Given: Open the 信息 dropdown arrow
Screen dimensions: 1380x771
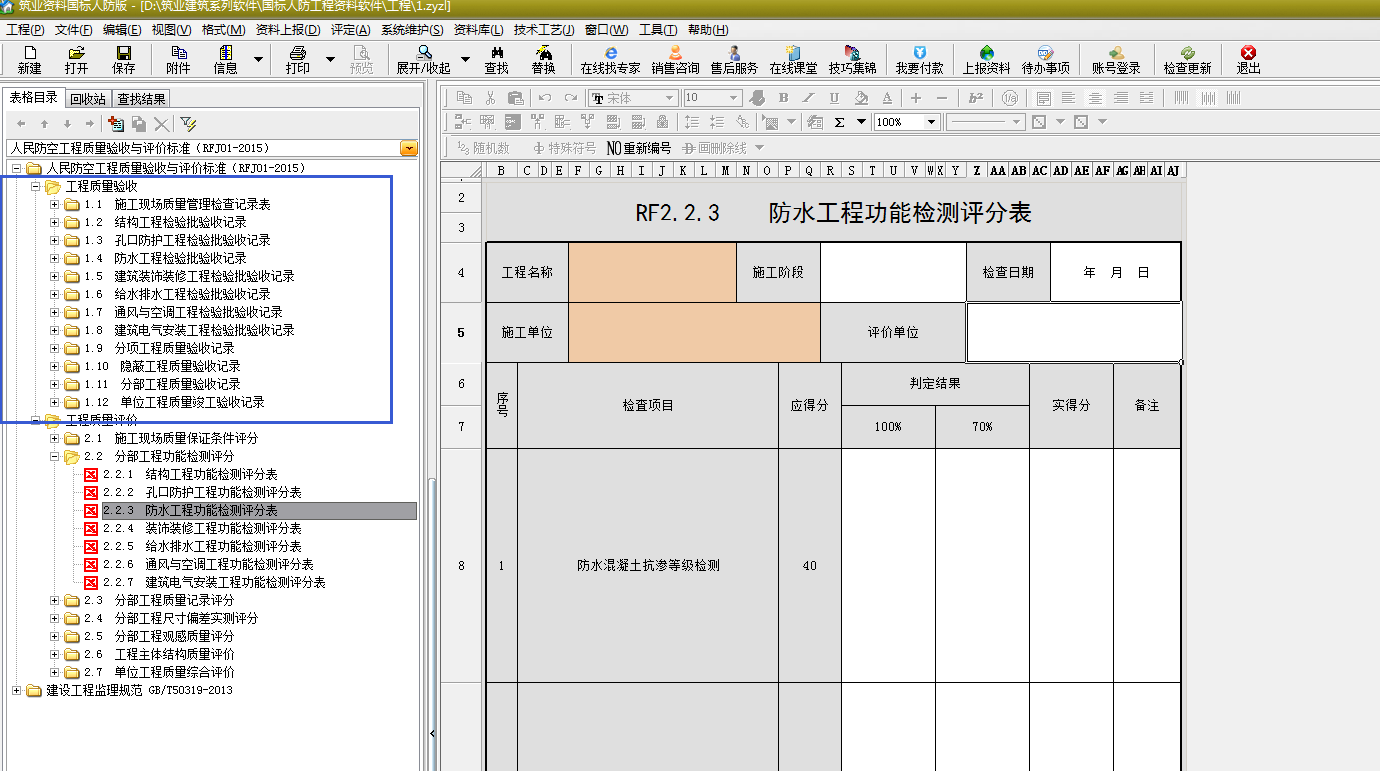Looking at the screenshot, I should point(259,60).
